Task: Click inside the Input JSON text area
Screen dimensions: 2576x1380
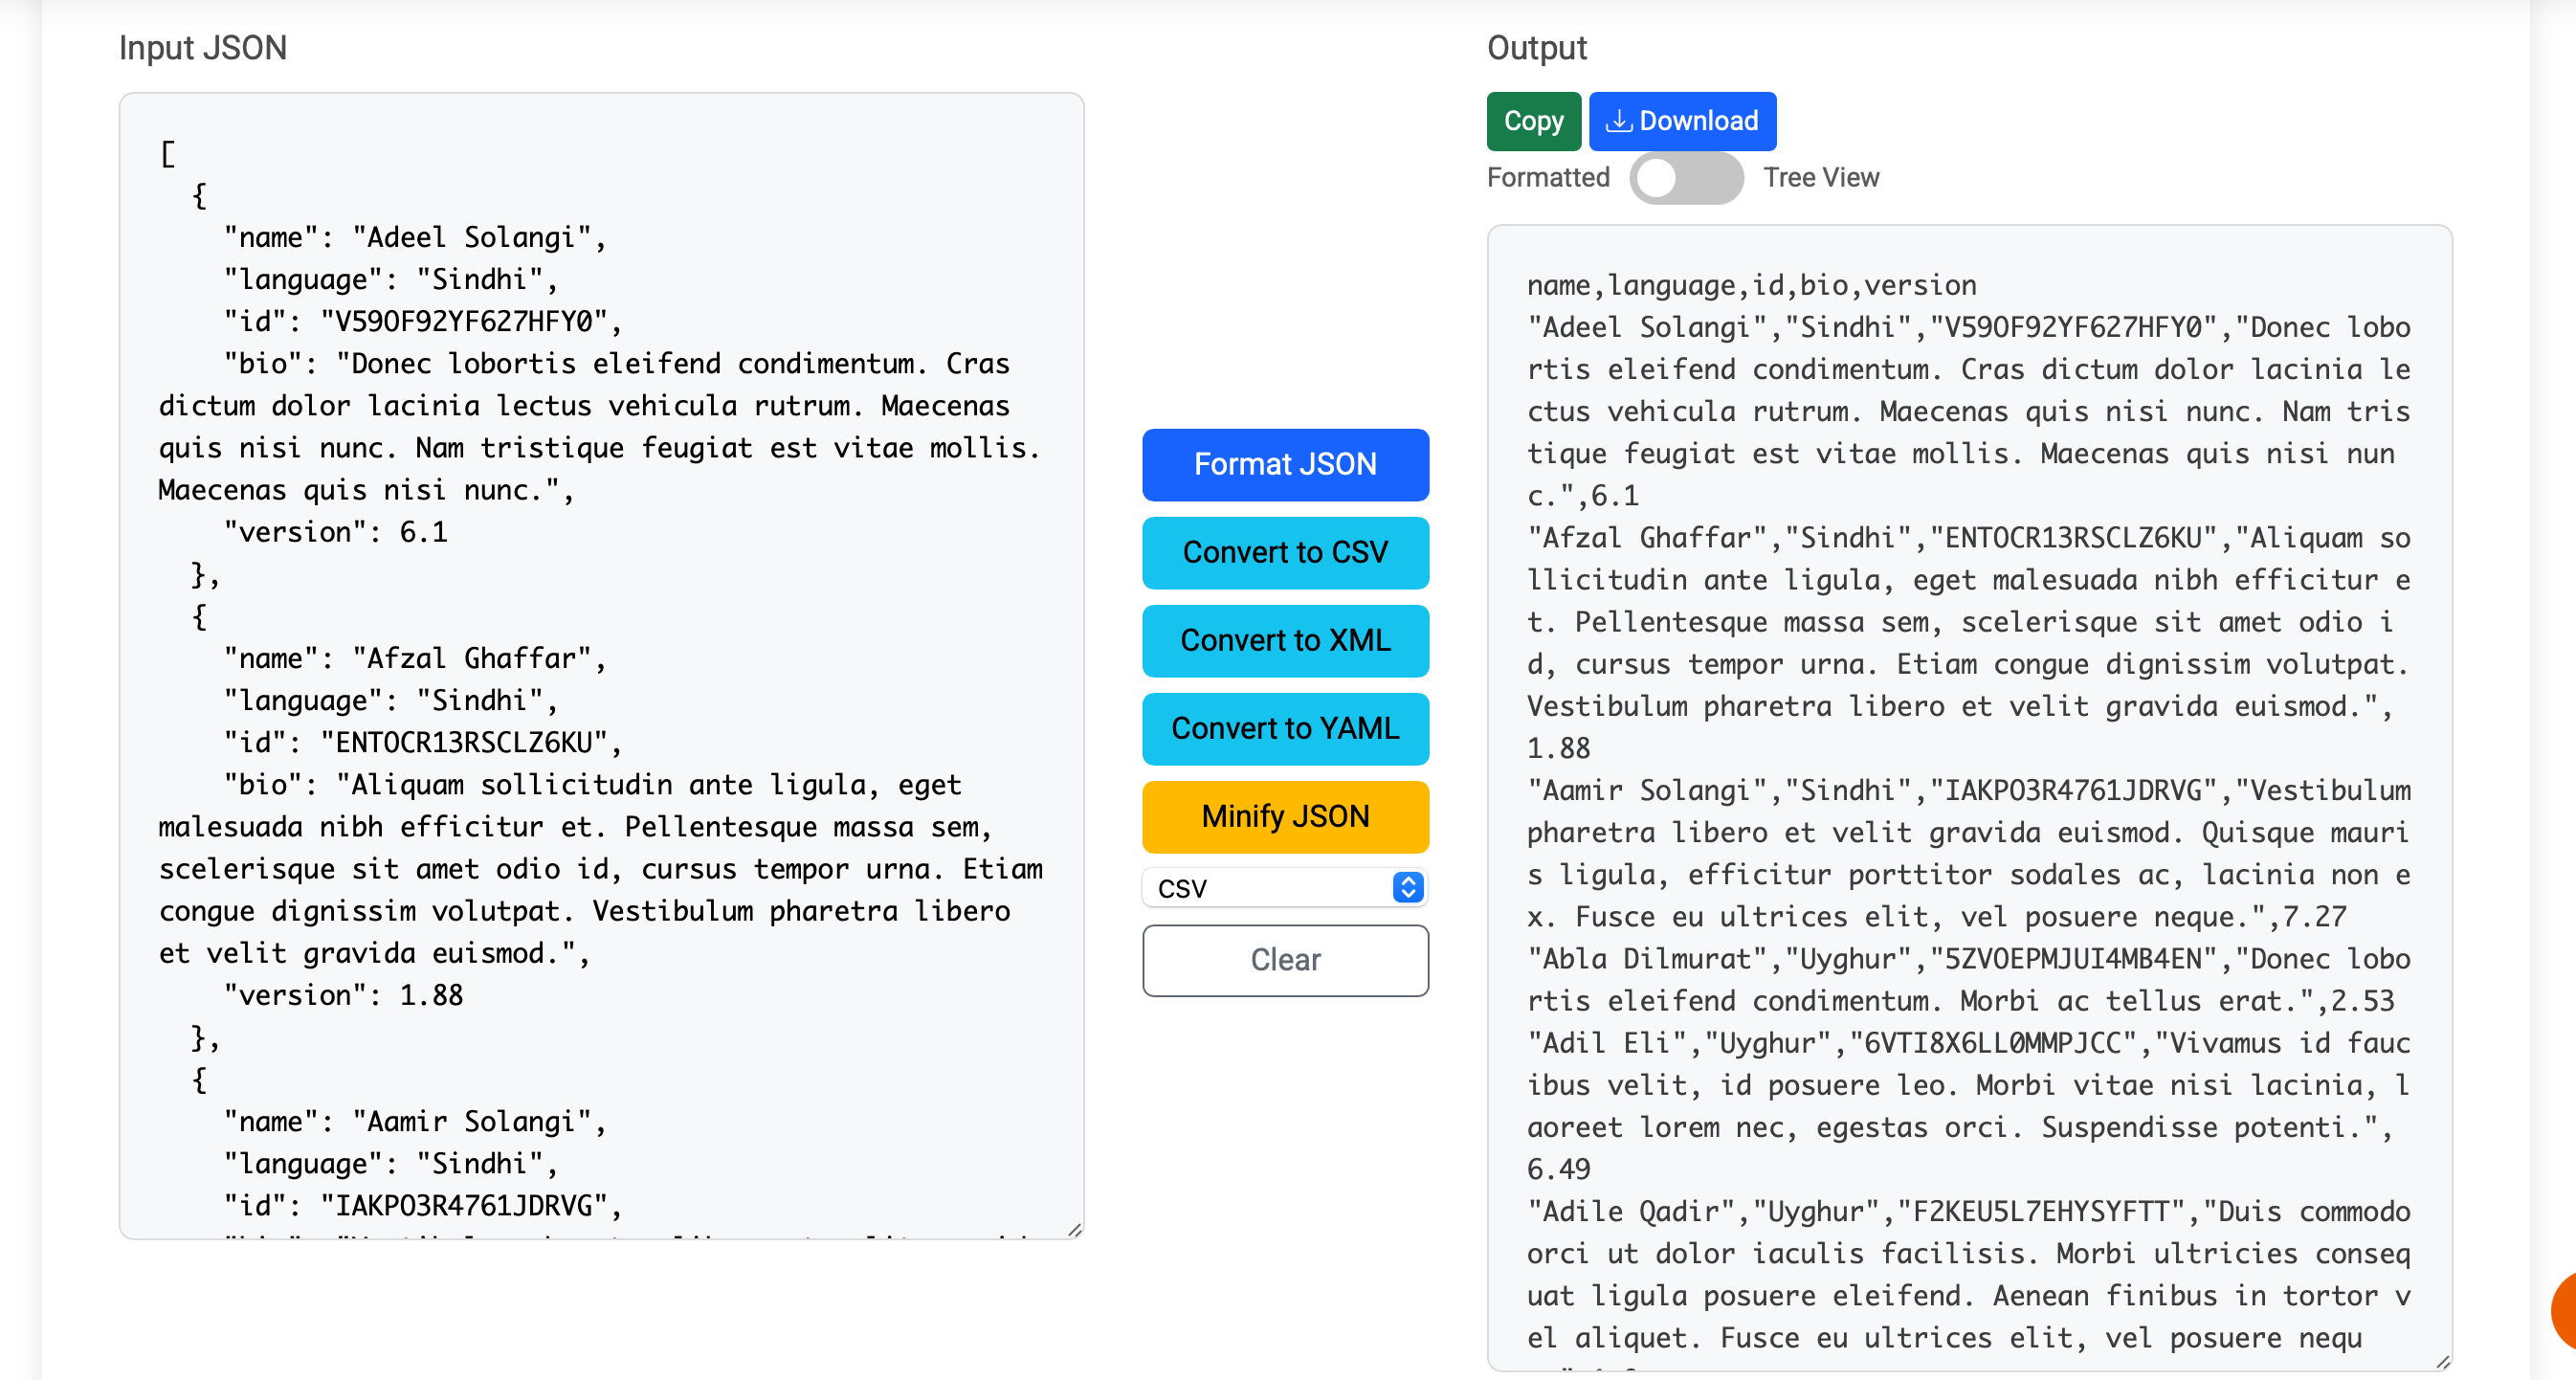Action: point(601,666)
